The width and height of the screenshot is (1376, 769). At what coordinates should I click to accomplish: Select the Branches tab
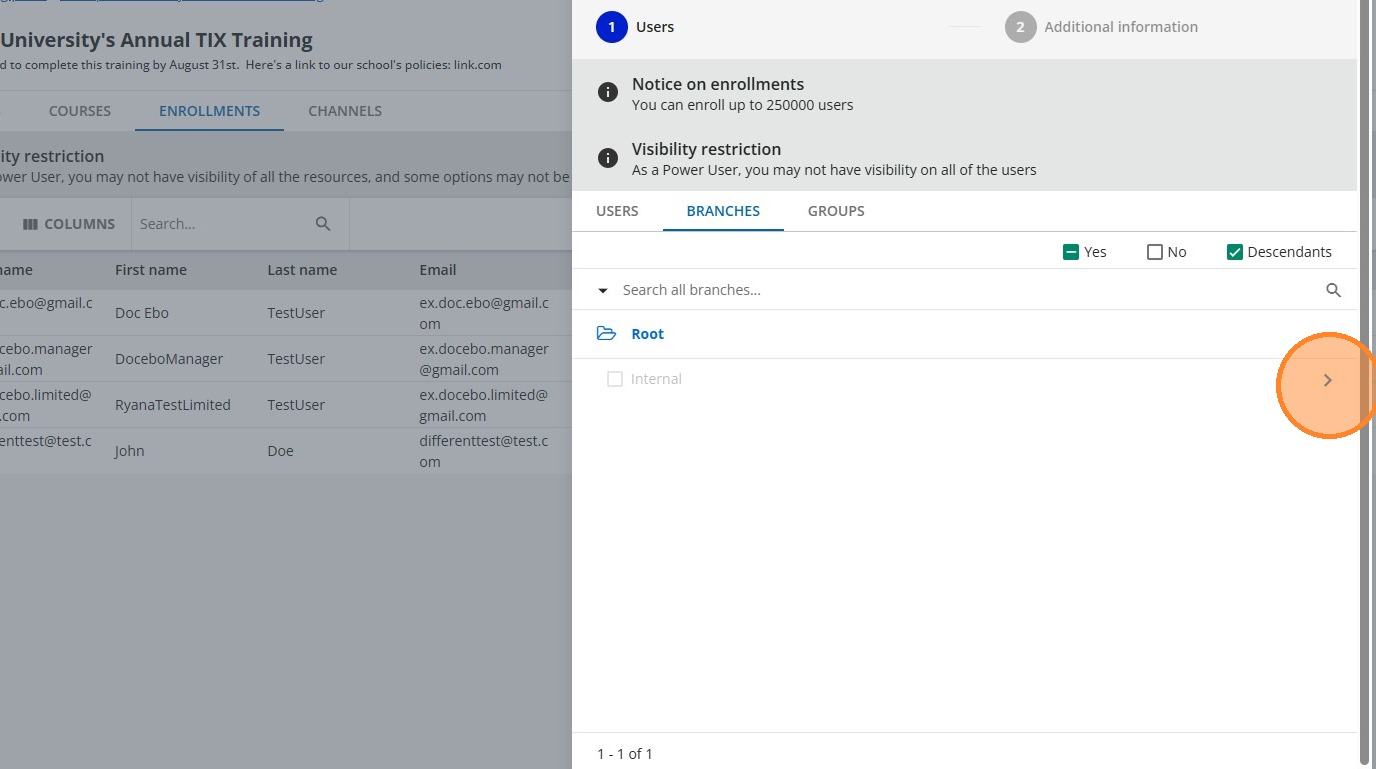coord(723,211)
